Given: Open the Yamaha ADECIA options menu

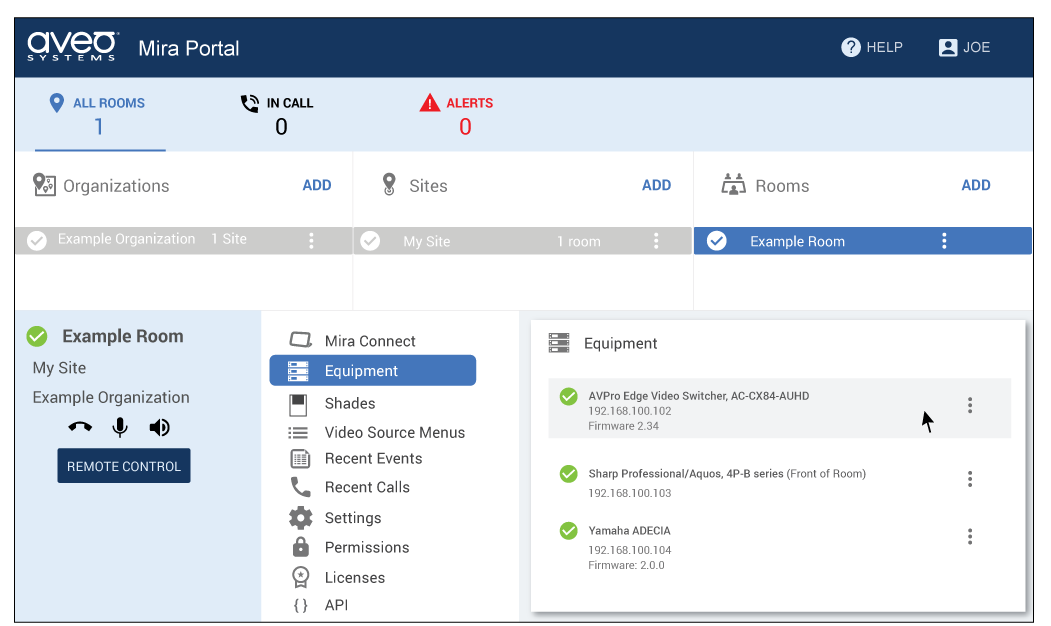Looking at the screenshot, I should 969,537.
